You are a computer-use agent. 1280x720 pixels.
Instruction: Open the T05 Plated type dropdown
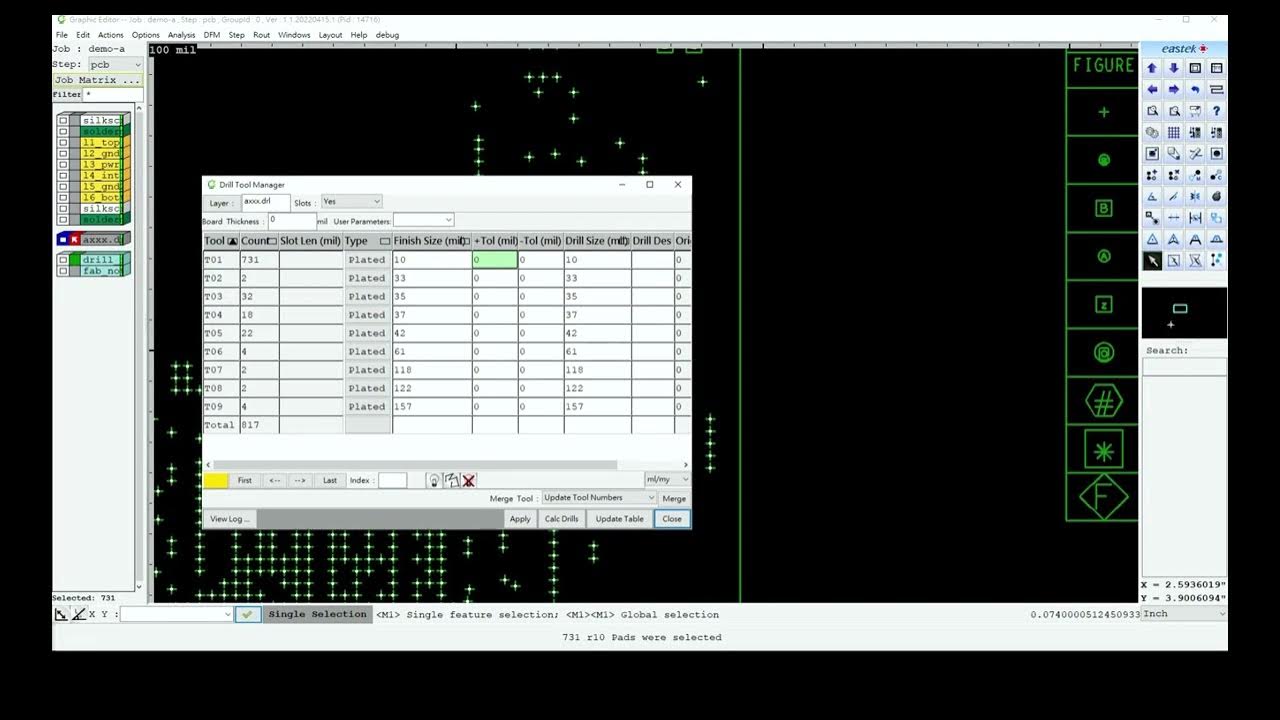coord(367,333)
